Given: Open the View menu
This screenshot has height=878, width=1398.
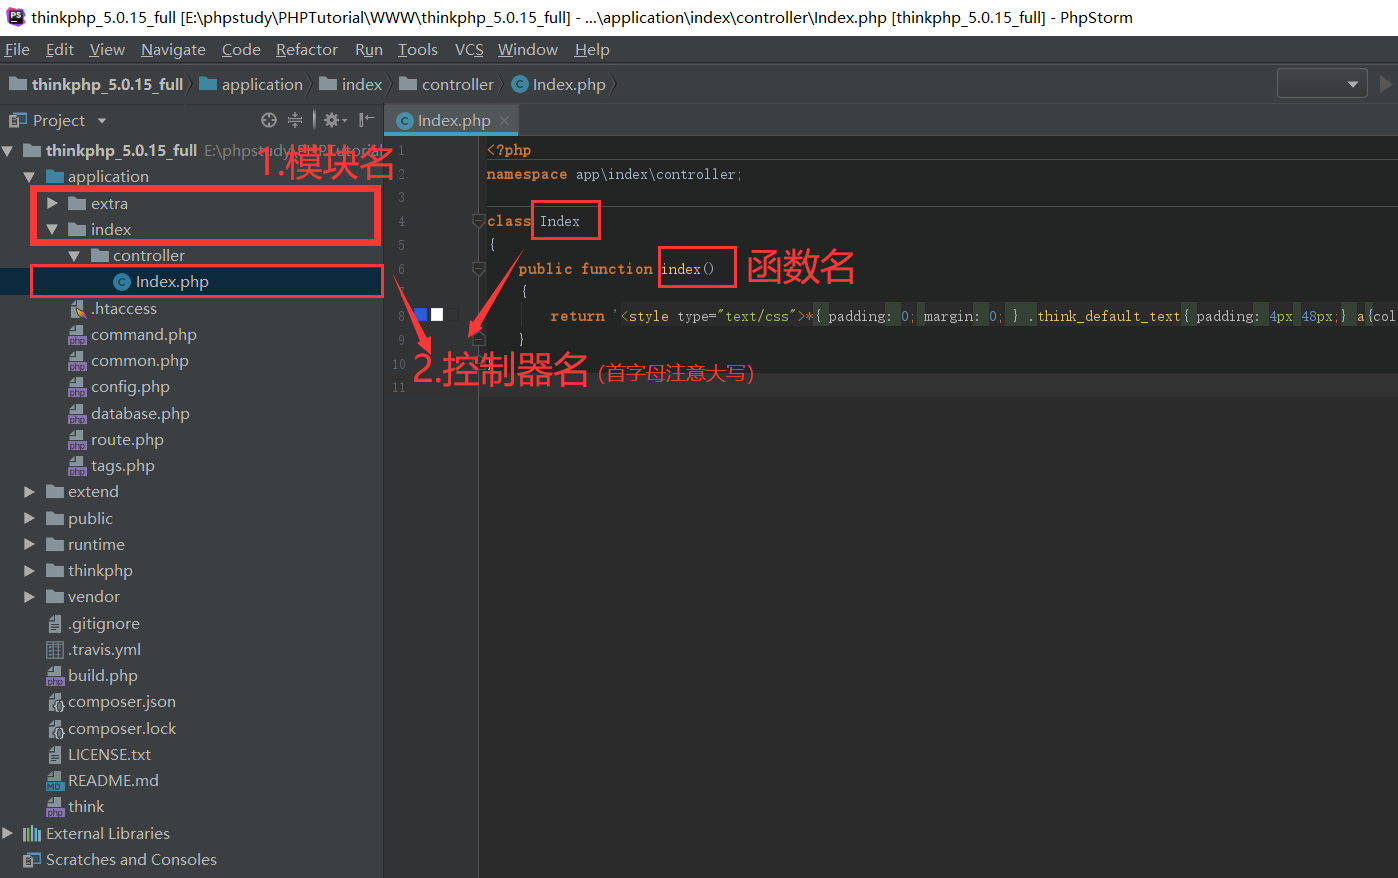Looking at the screenshot, I should point(107,49).
